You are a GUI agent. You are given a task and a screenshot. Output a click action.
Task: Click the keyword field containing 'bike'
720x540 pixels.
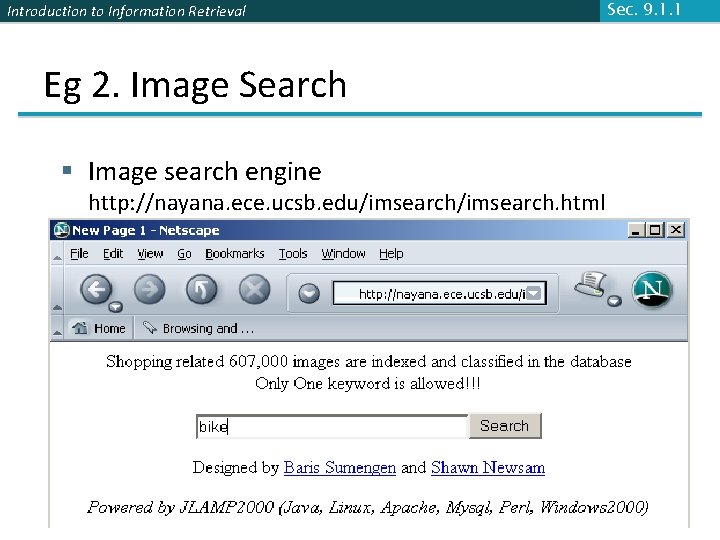pyautogui.click(x=332, y=427)
